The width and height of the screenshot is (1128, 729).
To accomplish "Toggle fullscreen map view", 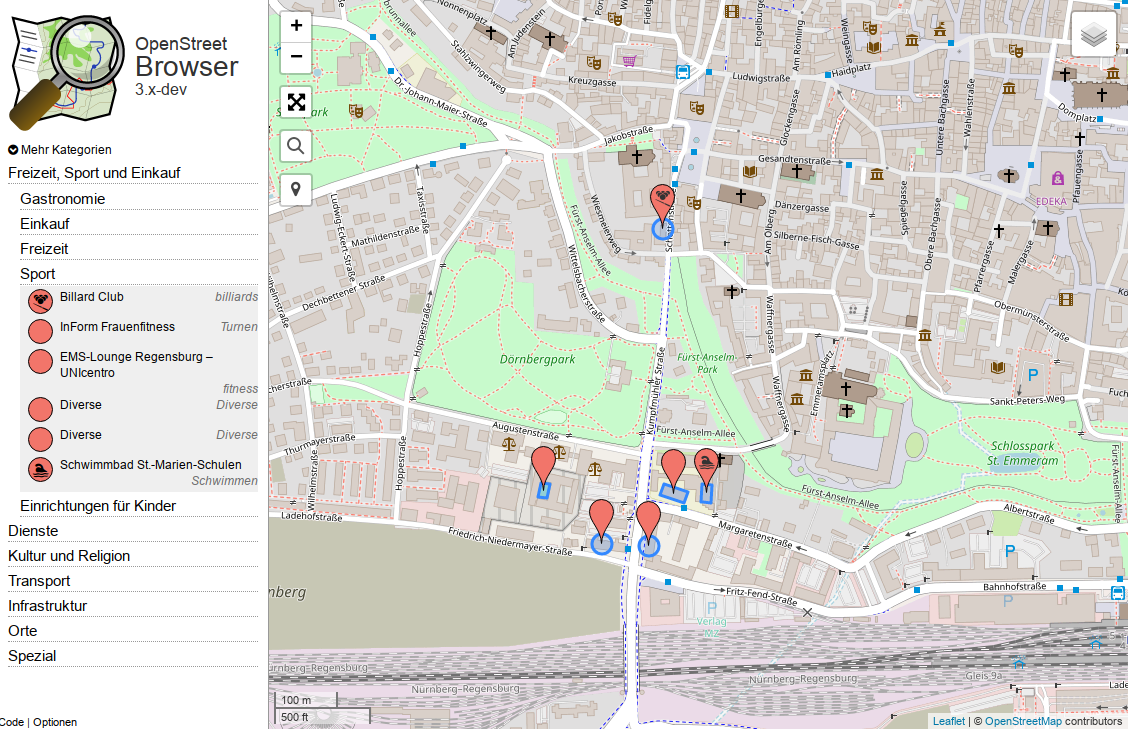I will point(296,102).
